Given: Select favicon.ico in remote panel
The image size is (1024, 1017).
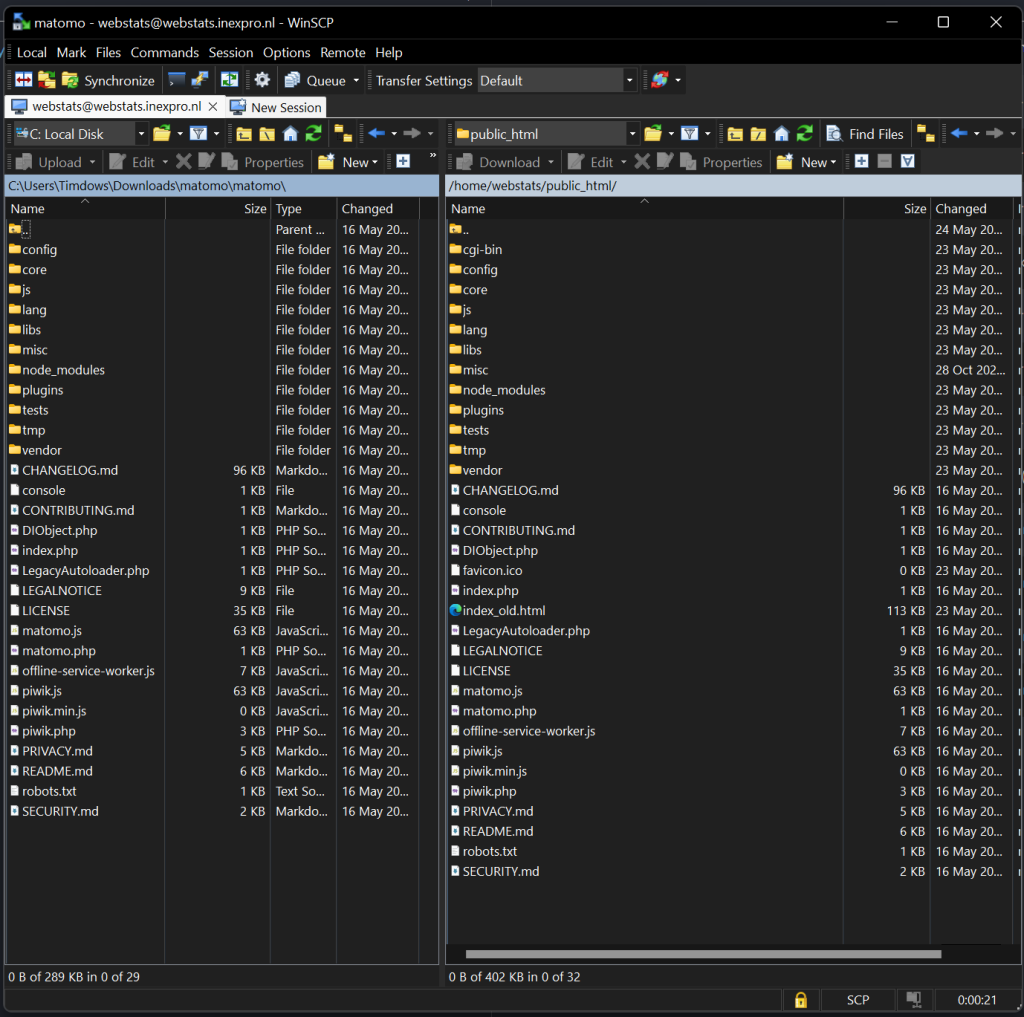Looking at the screenshot, I should point(492,570).
